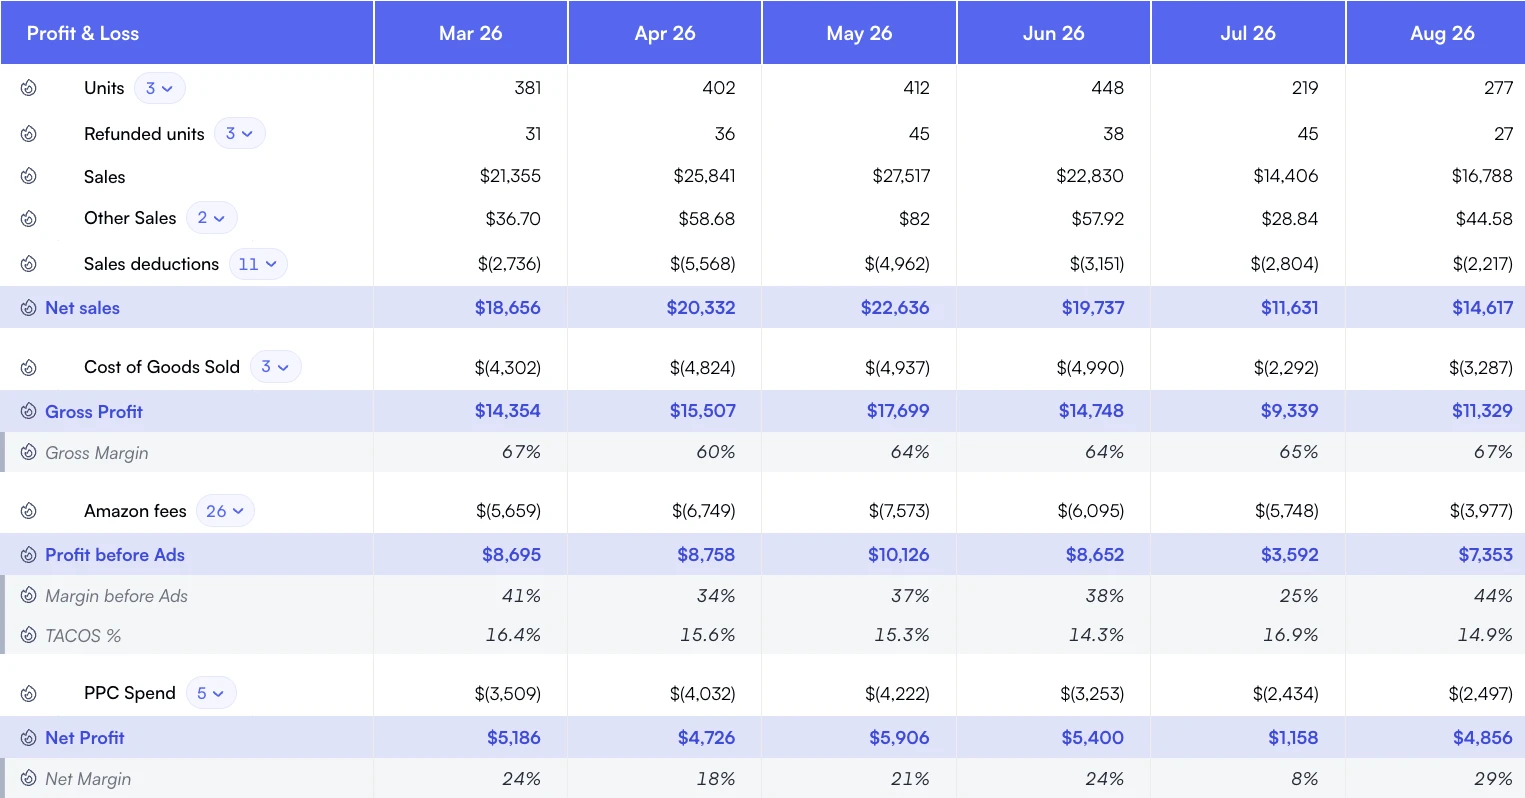Viewport: 1525px width, 798px height.
Task: Expand the PPC Spend 5-item breakdown
Action: (211, 693)
